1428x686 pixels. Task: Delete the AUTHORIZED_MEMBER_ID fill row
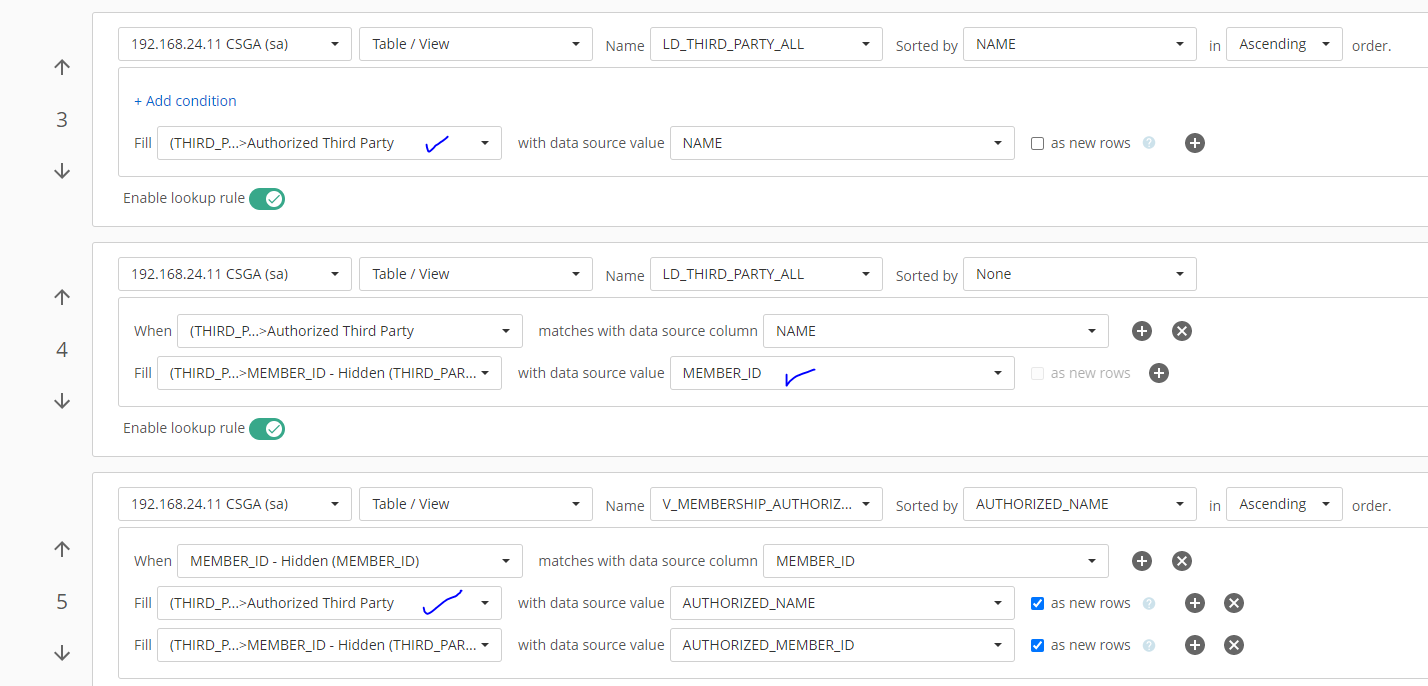coord(1234,645)
